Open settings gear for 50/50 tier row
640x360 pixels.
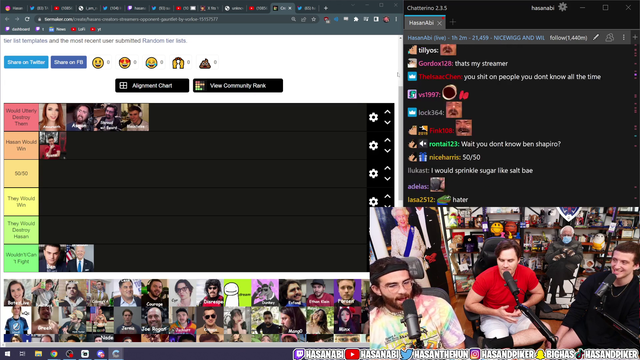pos(373,174)
